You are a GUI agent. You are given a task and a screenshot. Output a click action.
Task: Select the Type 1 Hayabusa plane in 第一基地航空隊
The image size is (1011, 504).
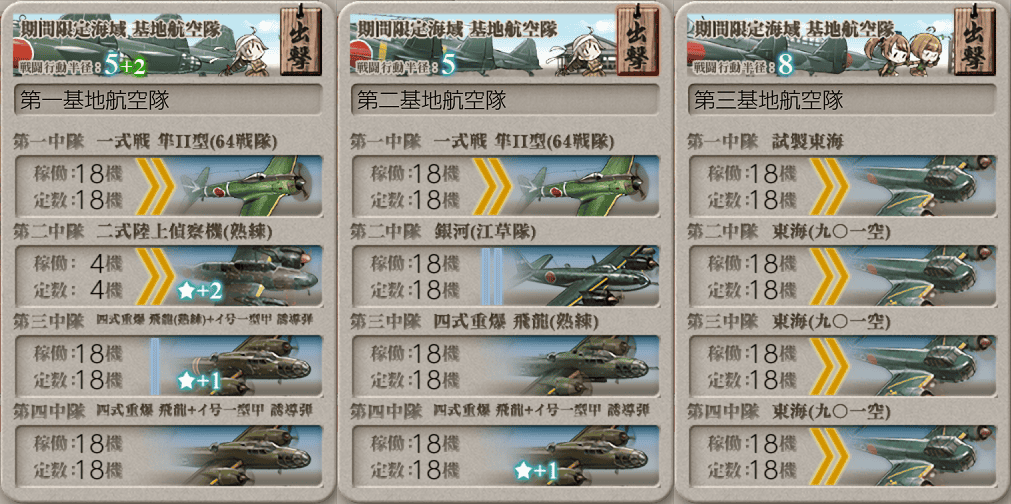click(x=251, y=186)
